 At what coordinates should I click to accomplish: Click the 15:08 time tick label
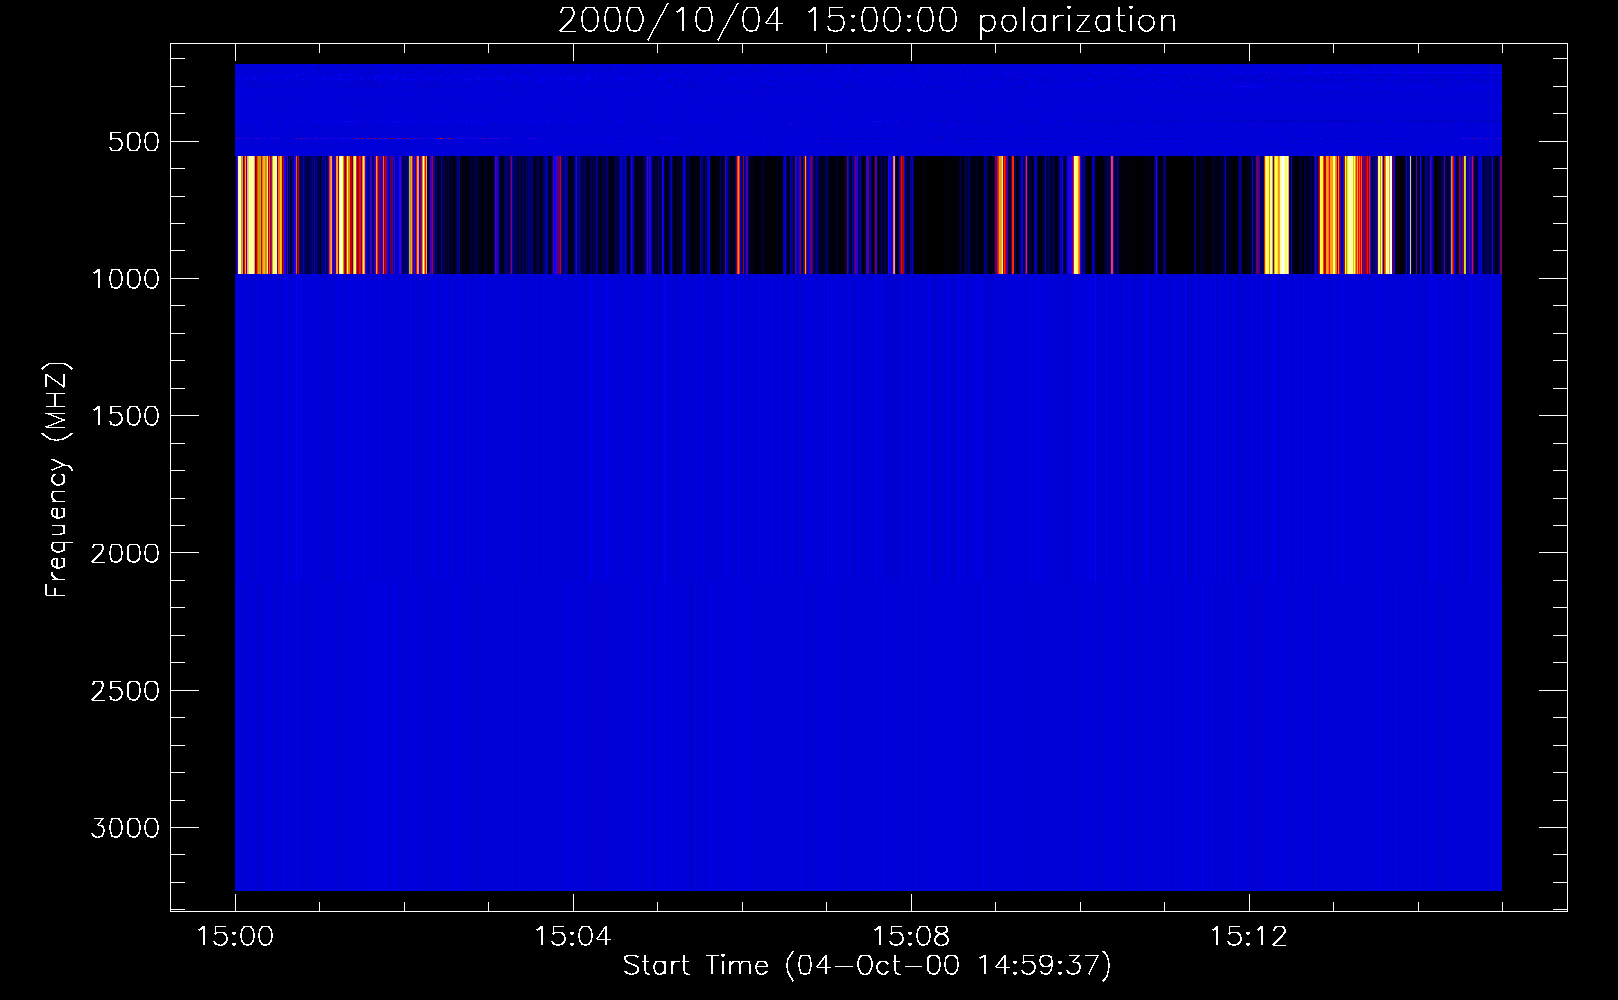coord(911,937)
